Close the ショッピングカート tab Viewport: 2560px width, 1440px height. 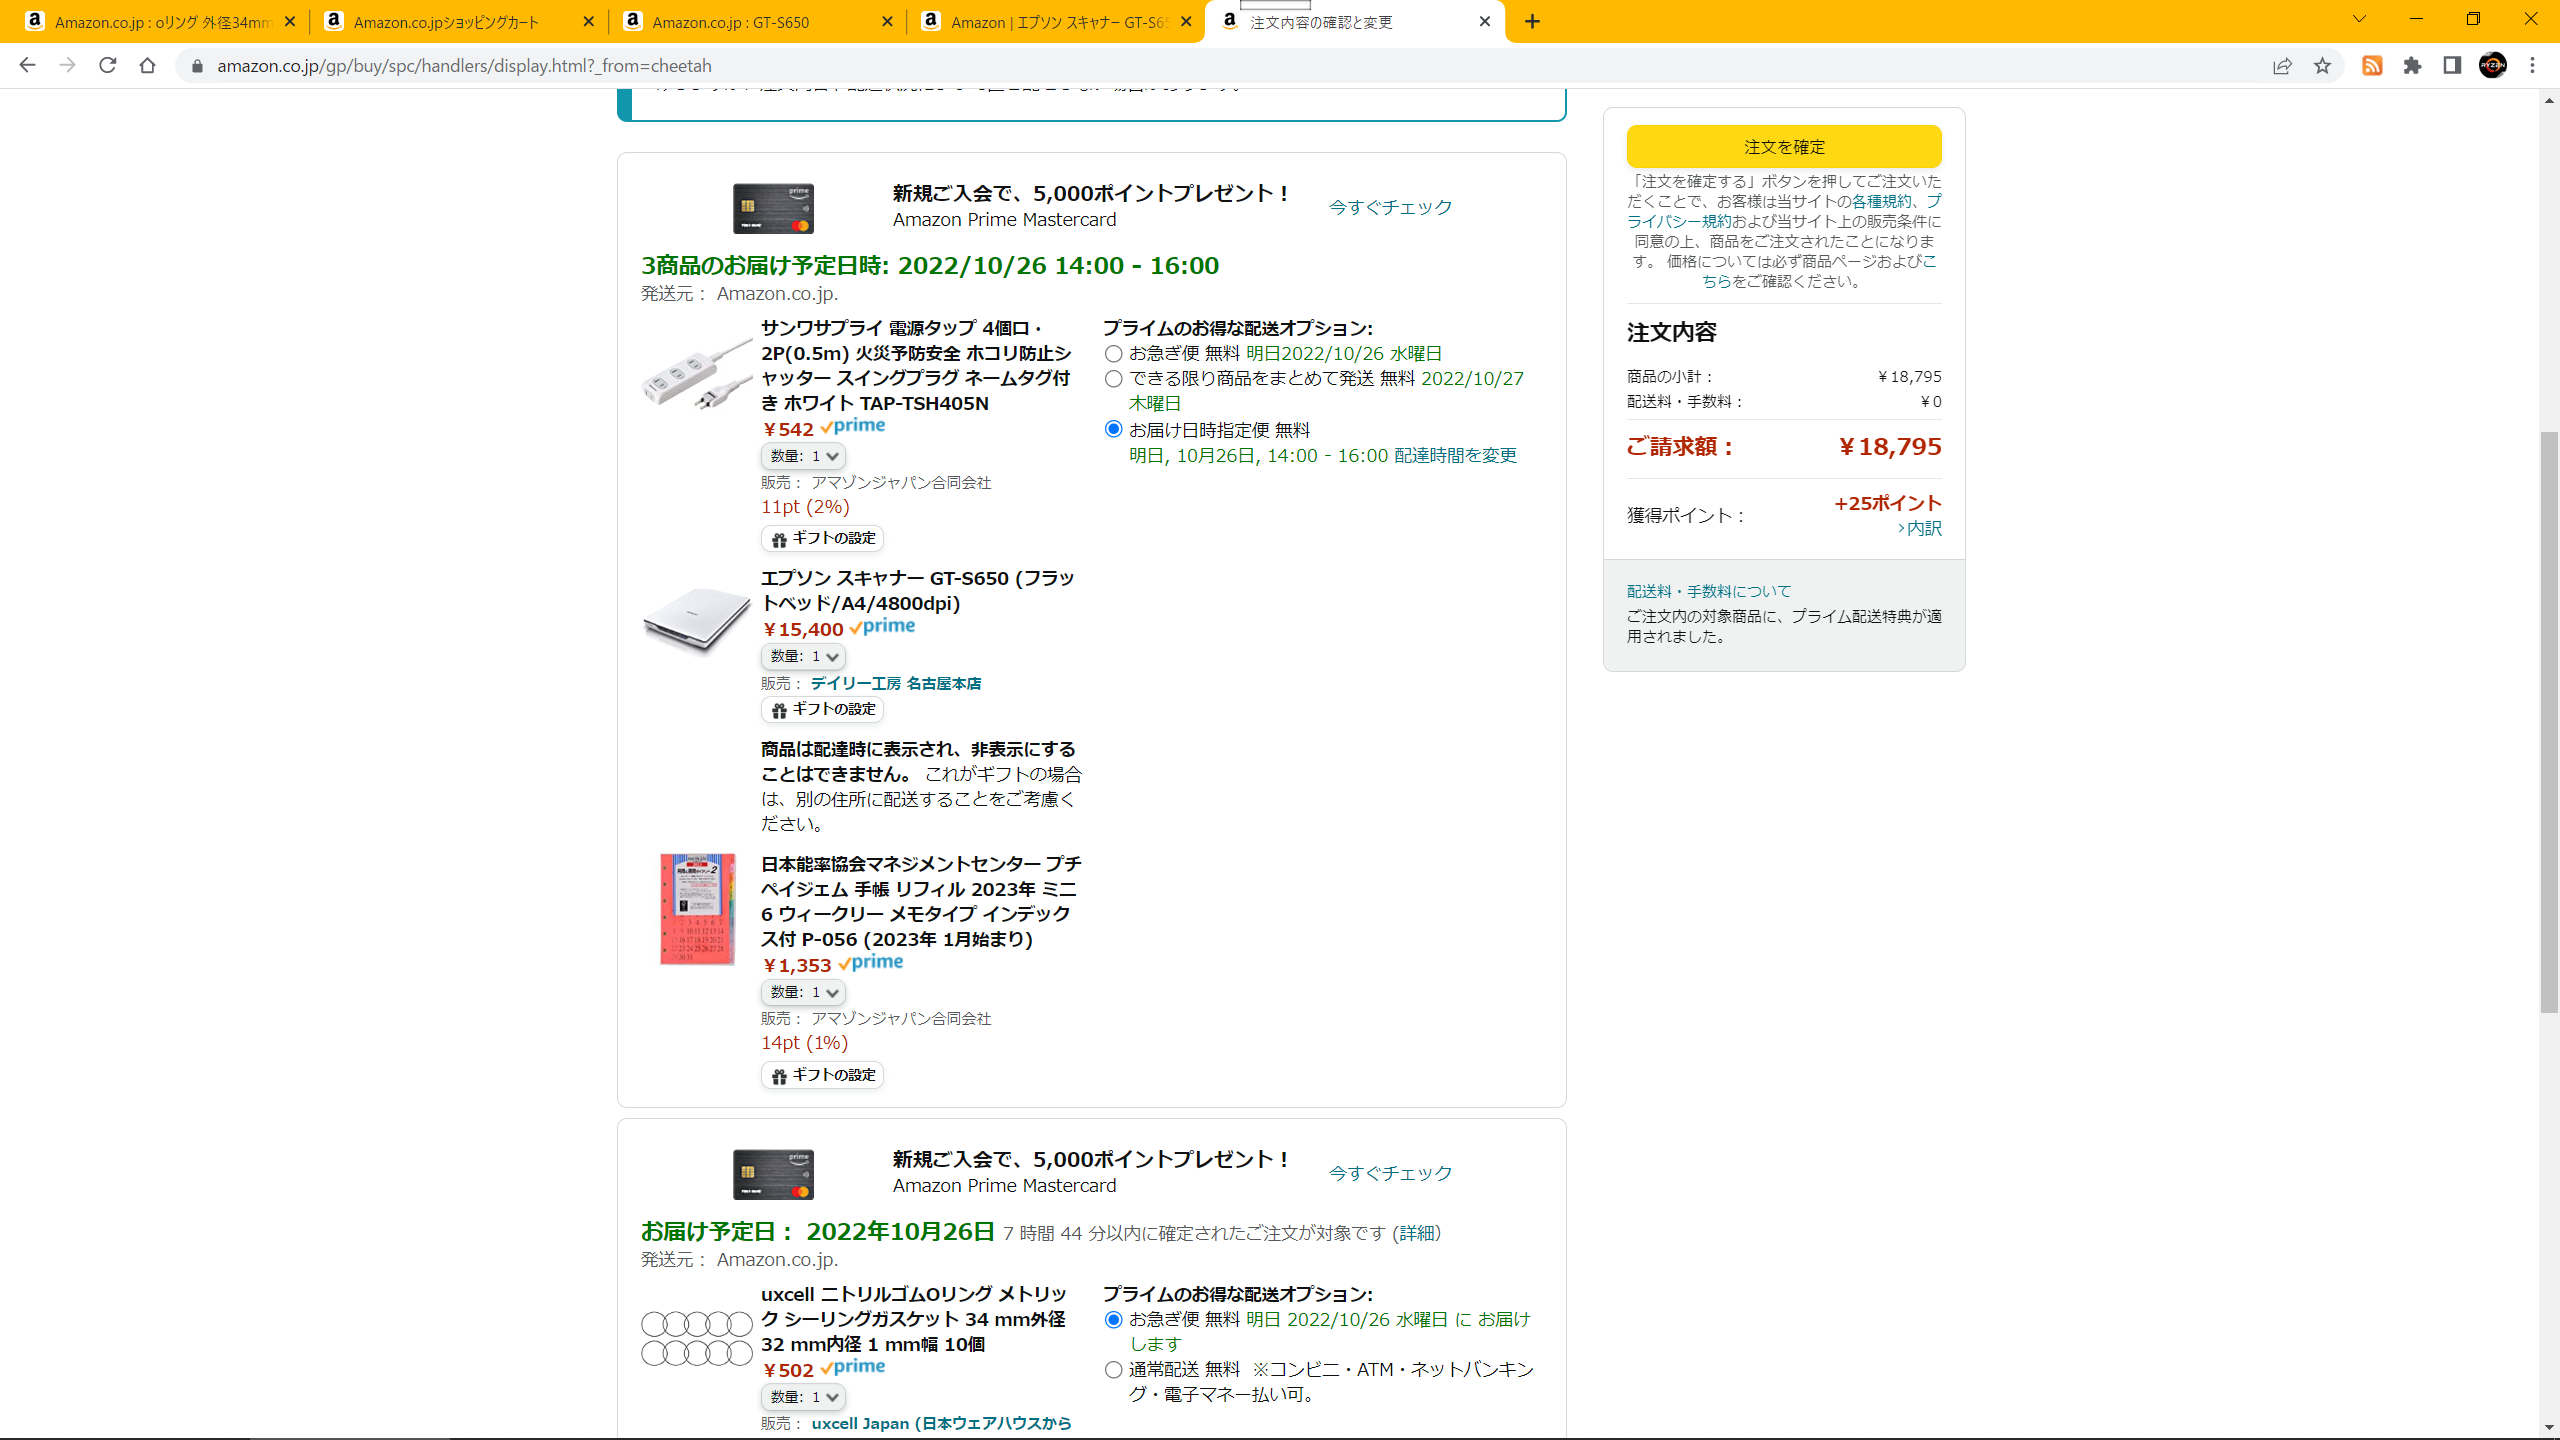[588, 22]
